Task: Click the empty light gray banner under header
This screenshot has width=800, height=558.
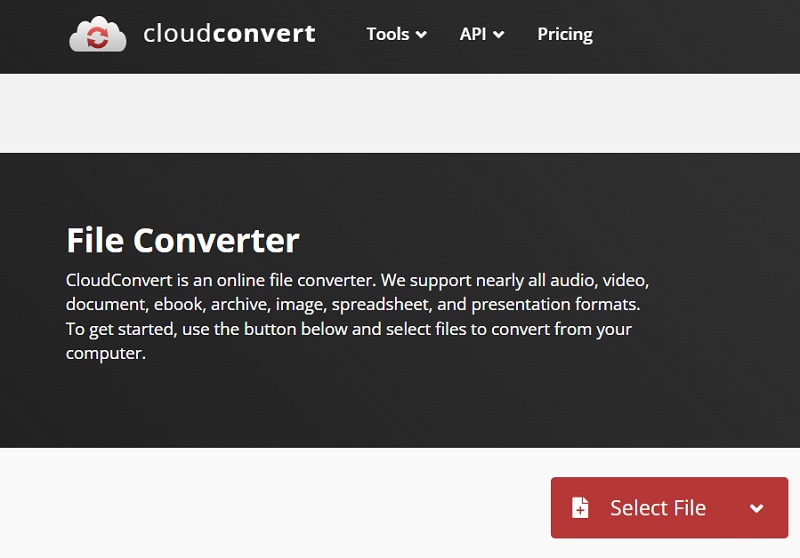Action: [400, 113]
